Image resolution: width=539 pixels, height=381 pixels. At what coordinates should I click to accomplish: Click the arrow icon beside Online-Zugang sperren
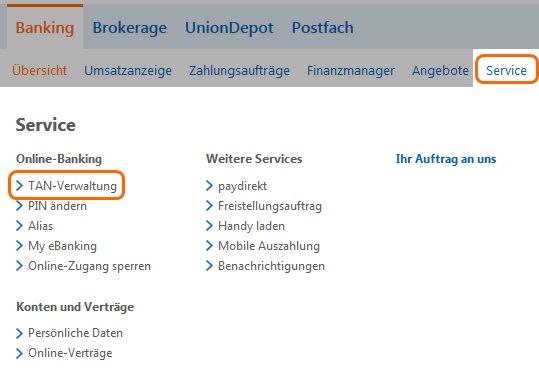coord(20,265)
